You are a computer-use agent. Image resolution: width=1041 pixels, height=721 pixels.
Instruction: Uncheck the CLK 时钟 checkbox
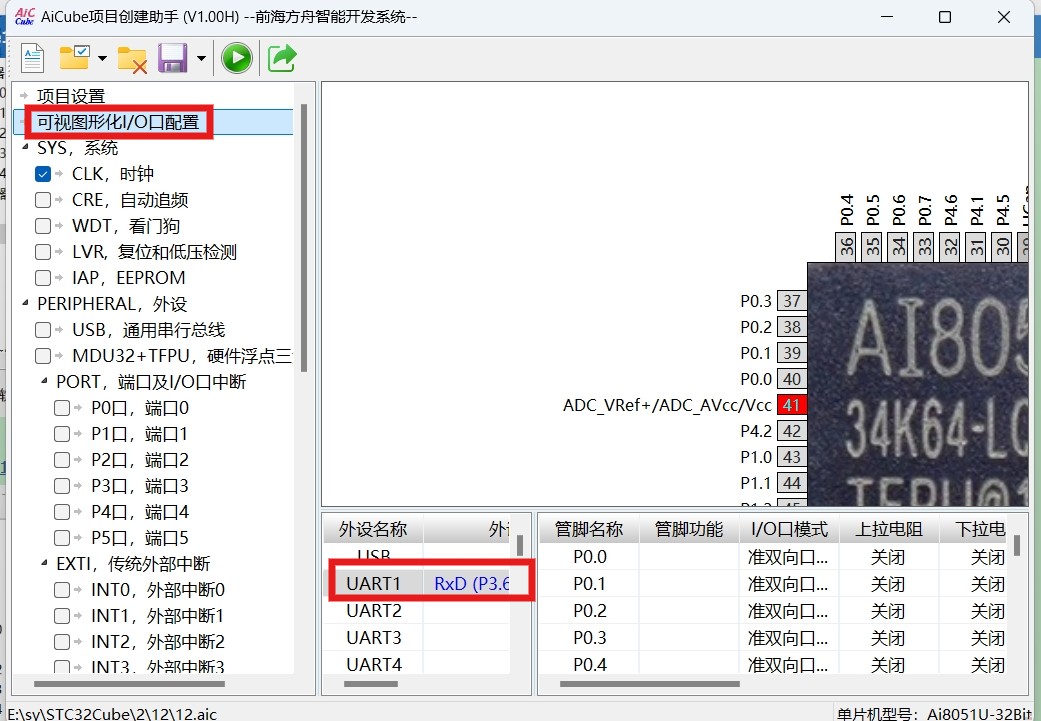click(x=43, y=175)
